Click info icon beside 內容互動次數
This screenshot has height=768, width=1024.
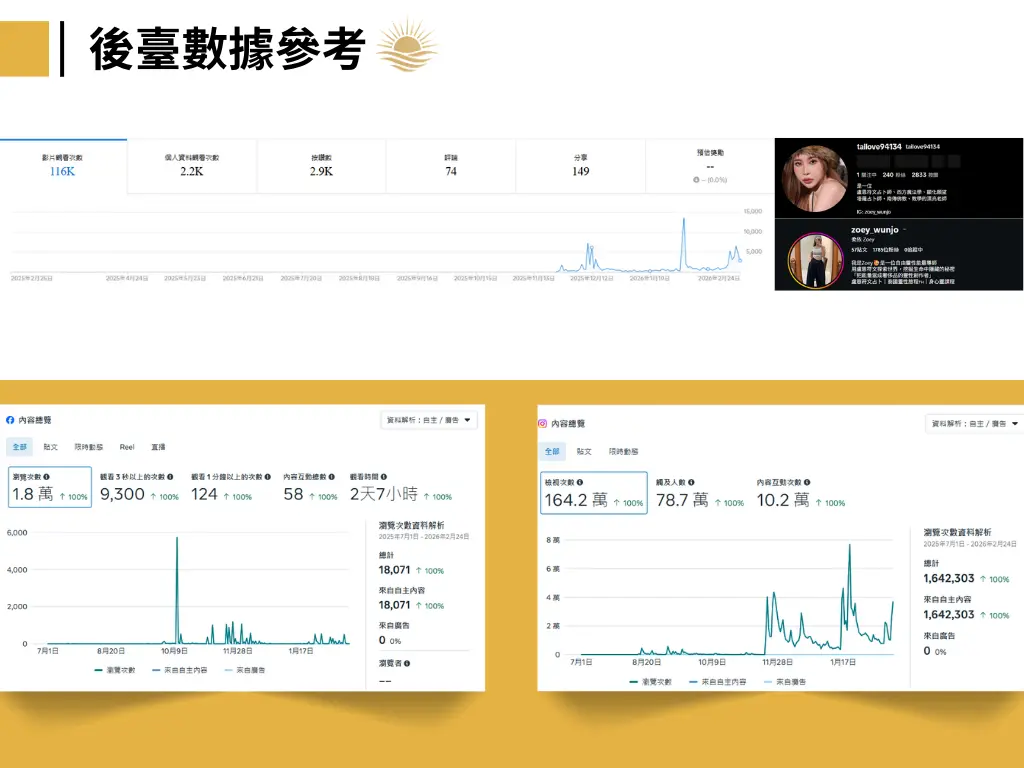(x=807, y=482)
